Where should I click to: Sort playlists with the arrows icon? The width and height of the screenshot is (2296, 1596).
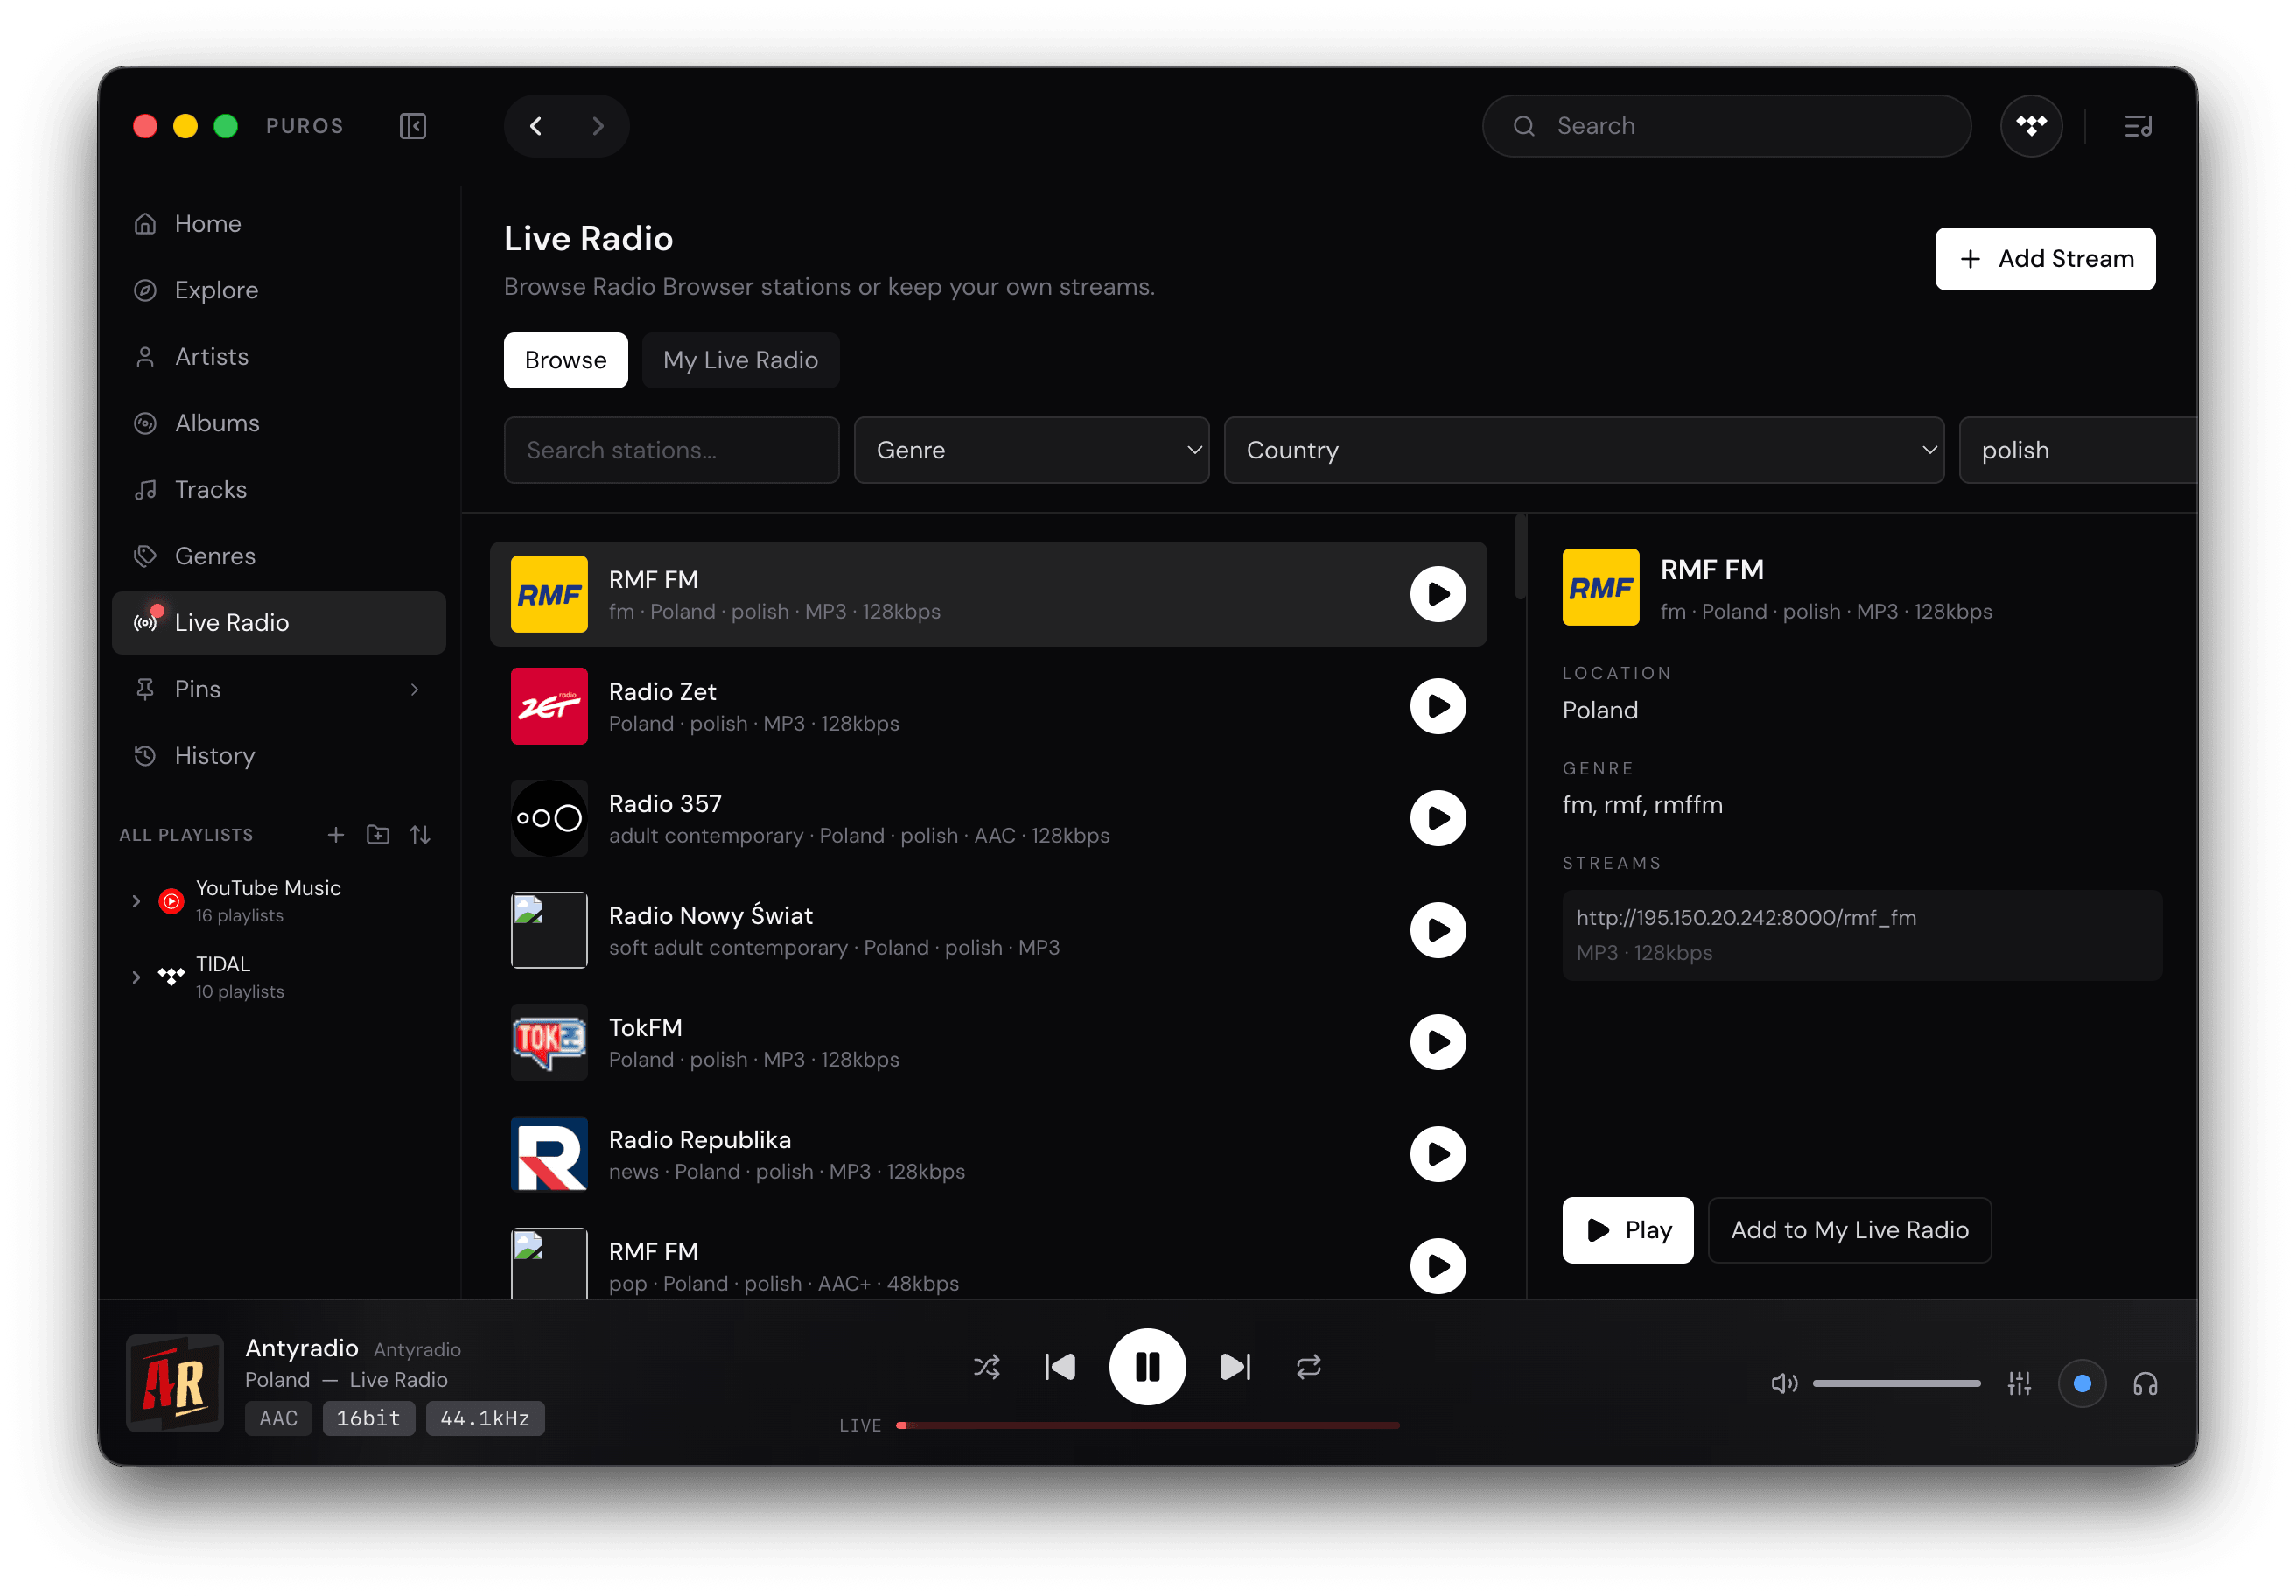pos(420,834)
